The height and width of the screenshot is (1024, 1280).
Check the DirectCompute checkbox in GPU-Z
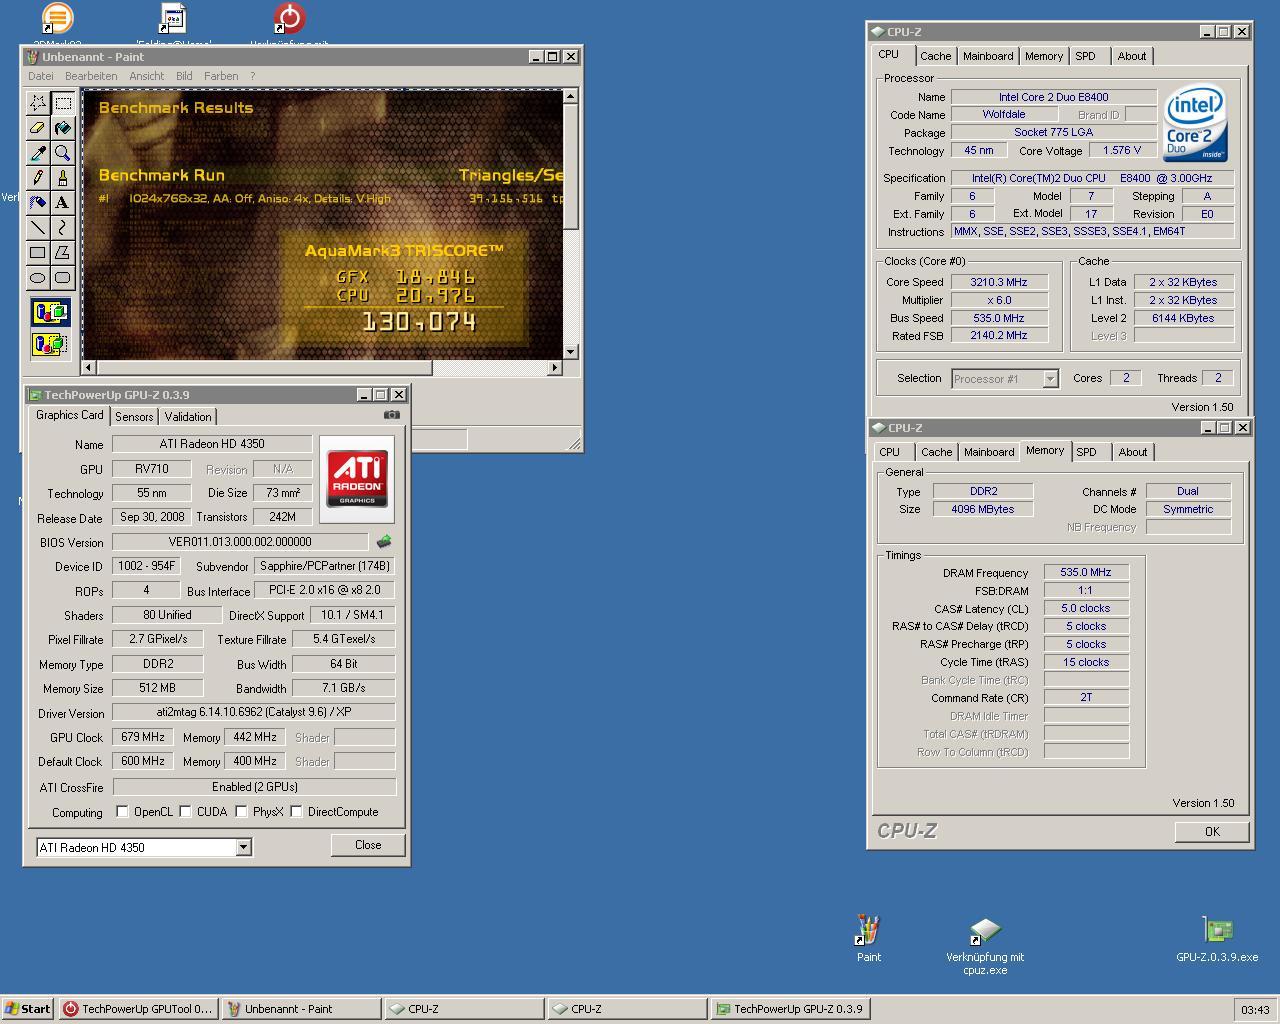296,812
